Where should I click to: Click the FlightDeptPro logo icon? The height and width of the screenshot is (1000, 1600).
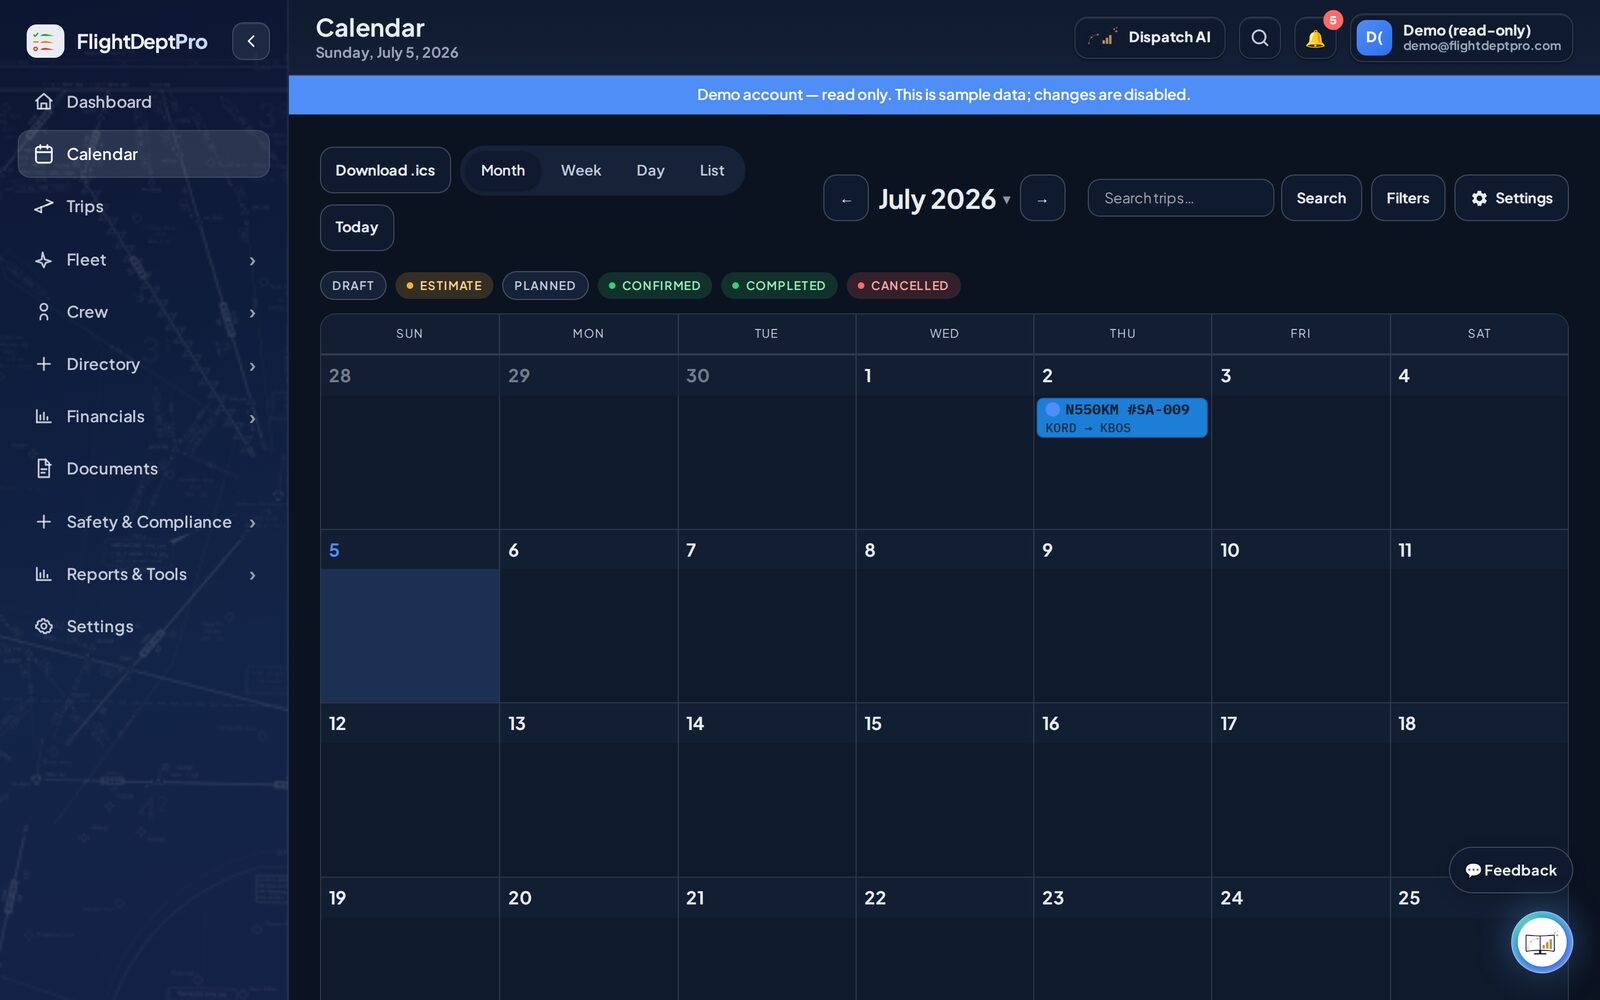[x=45, y=41]
